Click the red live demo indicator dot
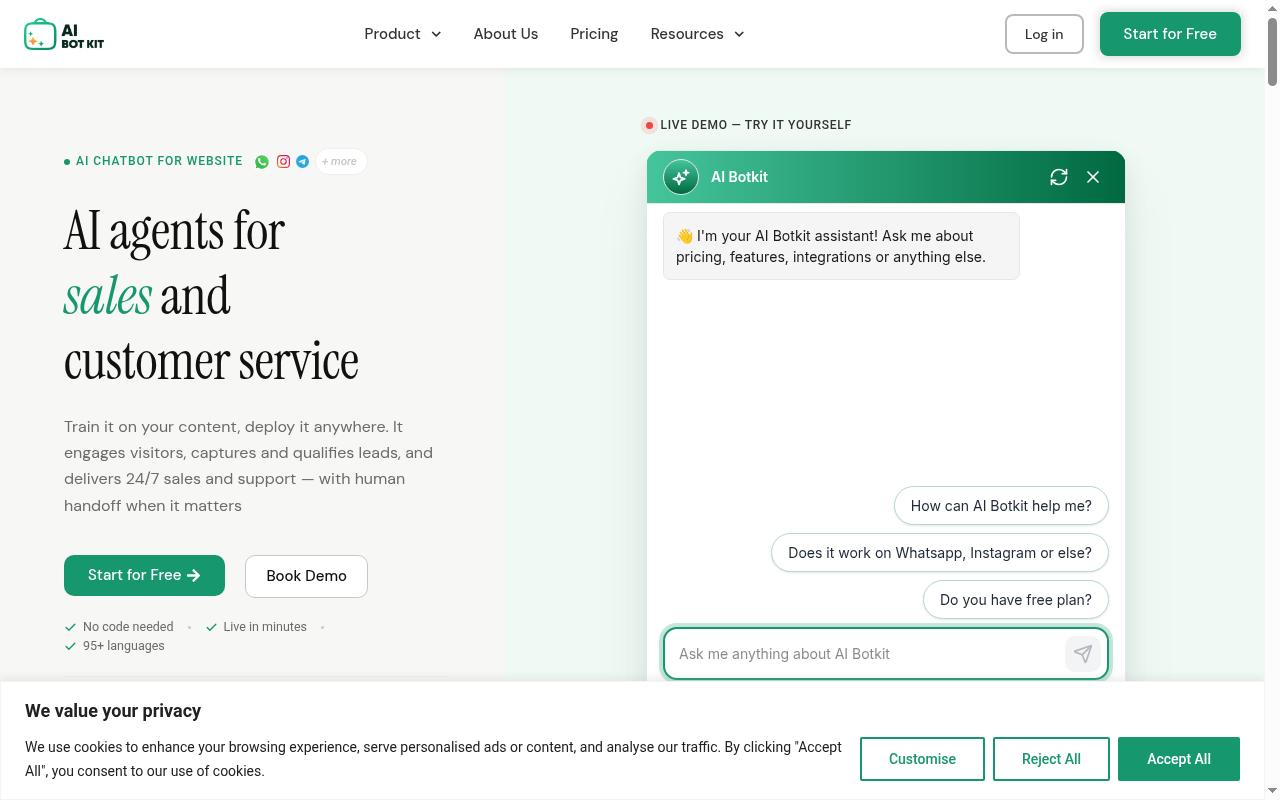1280x800 pixels. (649, 125)
